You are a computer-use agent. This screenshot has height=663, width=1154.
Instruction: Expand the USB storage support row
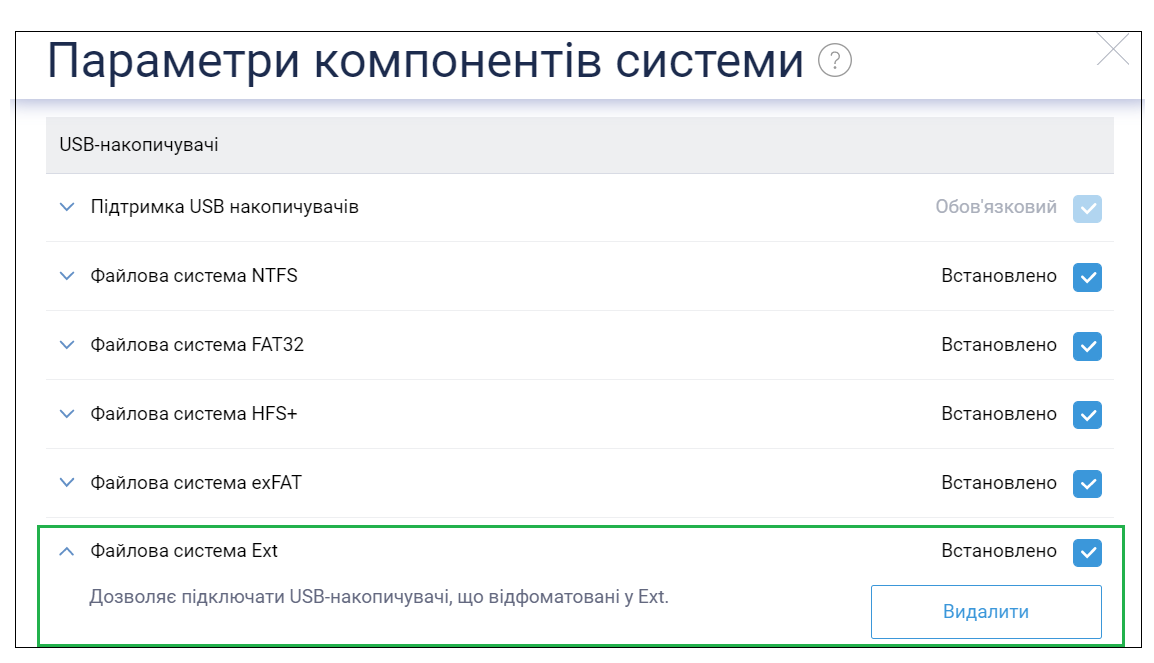(x=67, y=208)
